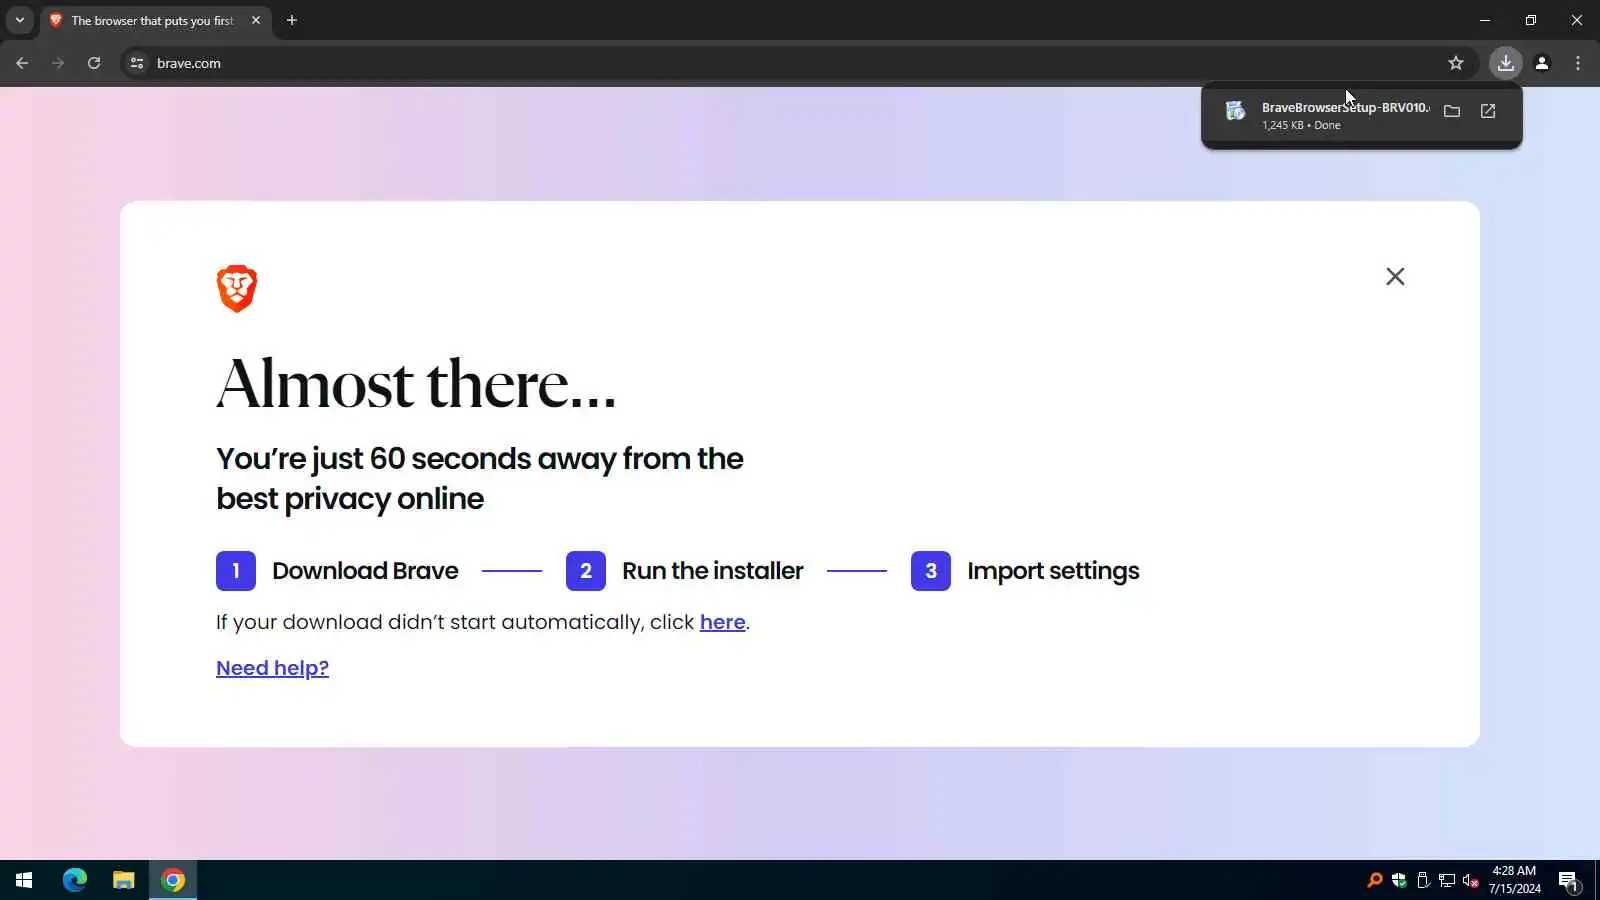Launch Microsoft Edge from taskbar
This screenshot has height=900, width=1600.
pos(75,880)
